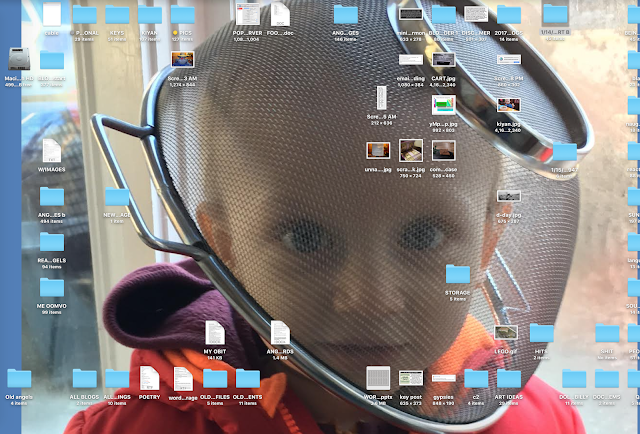Select the unna....jpg image thumbnail
The height and width of the screenshot is (434, 640).
[x=378, y=150]
